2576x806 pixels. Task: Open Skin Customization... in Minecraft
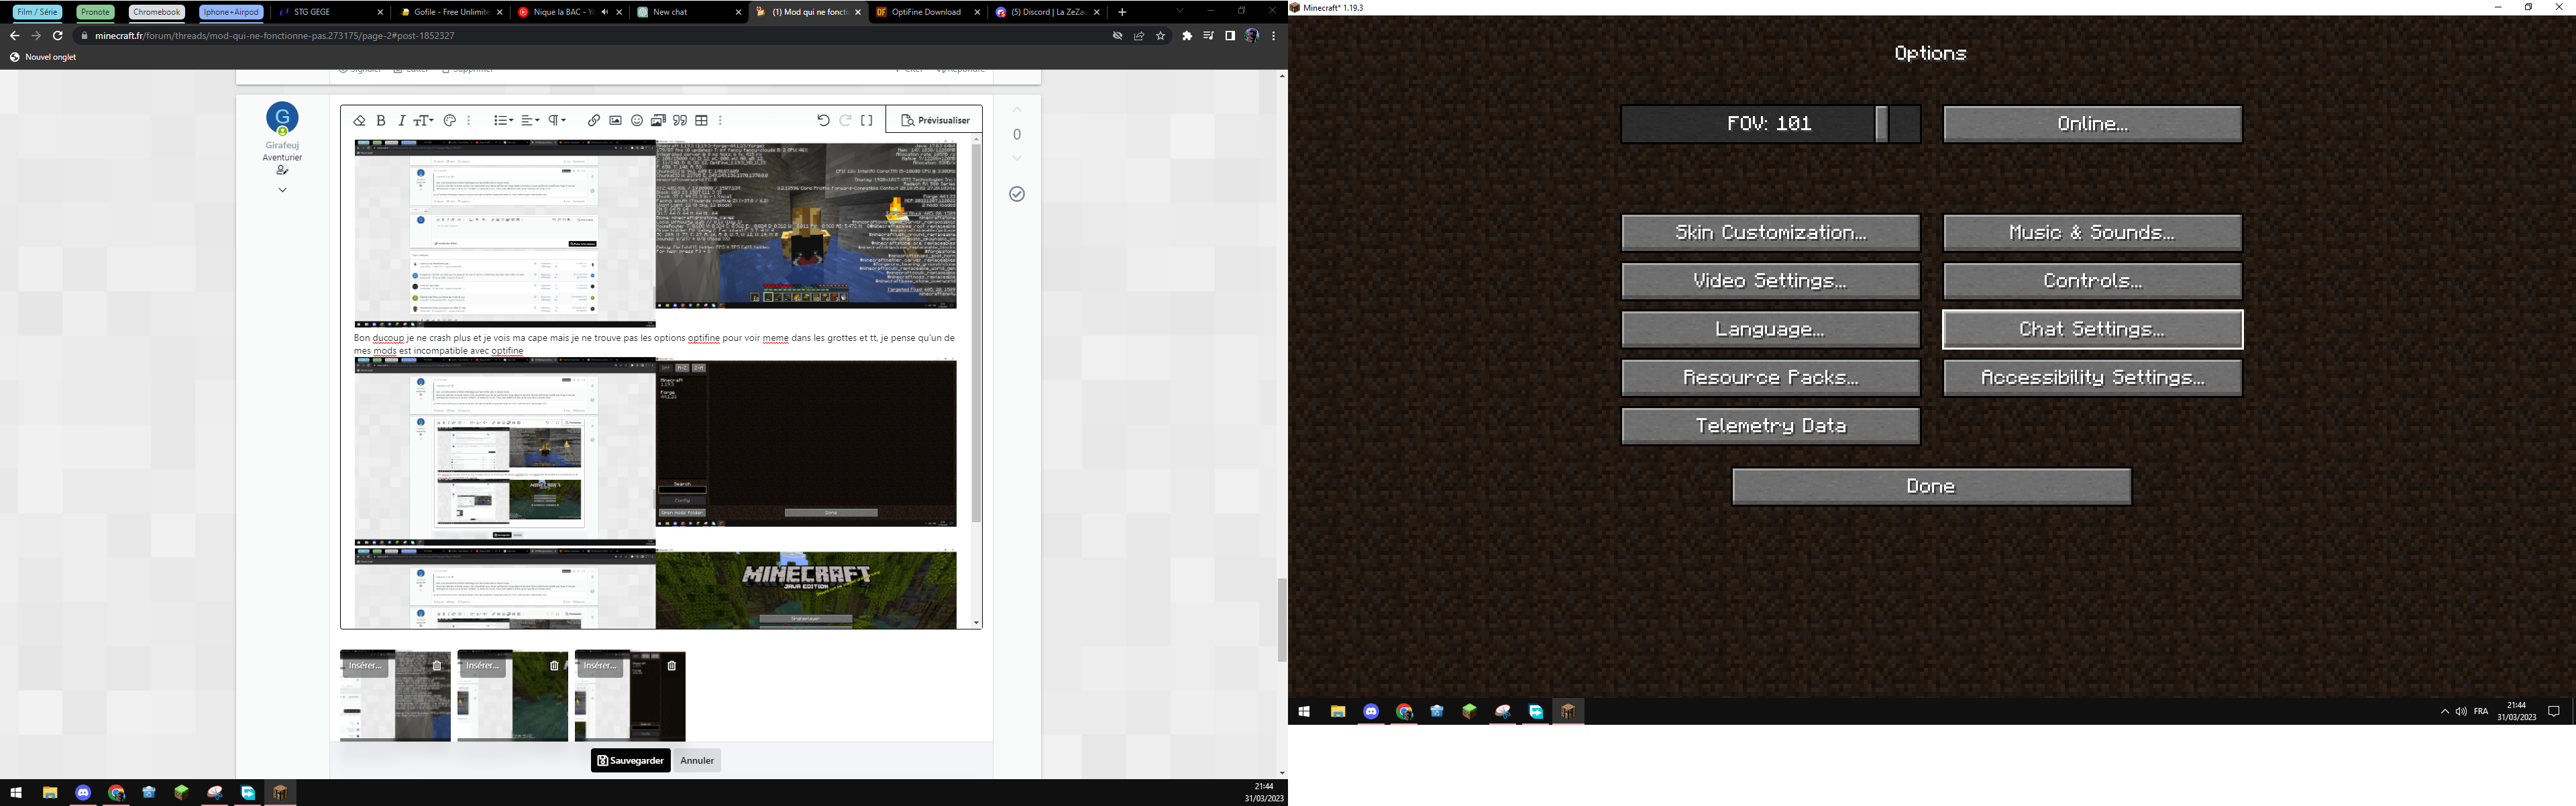pyautogui.click(x=1770, y=232)
